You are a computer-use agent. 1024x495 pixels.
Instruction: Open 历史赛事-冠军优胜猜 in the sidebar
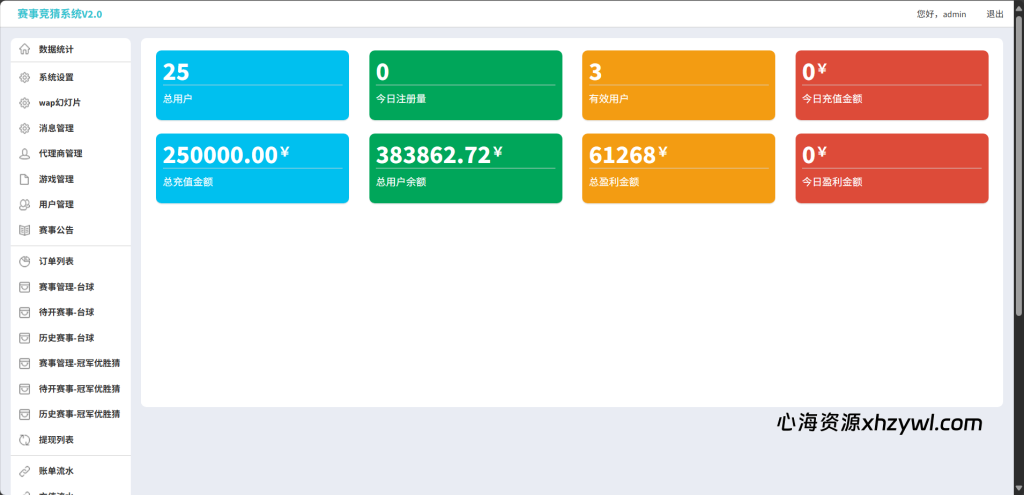point(79,414)
